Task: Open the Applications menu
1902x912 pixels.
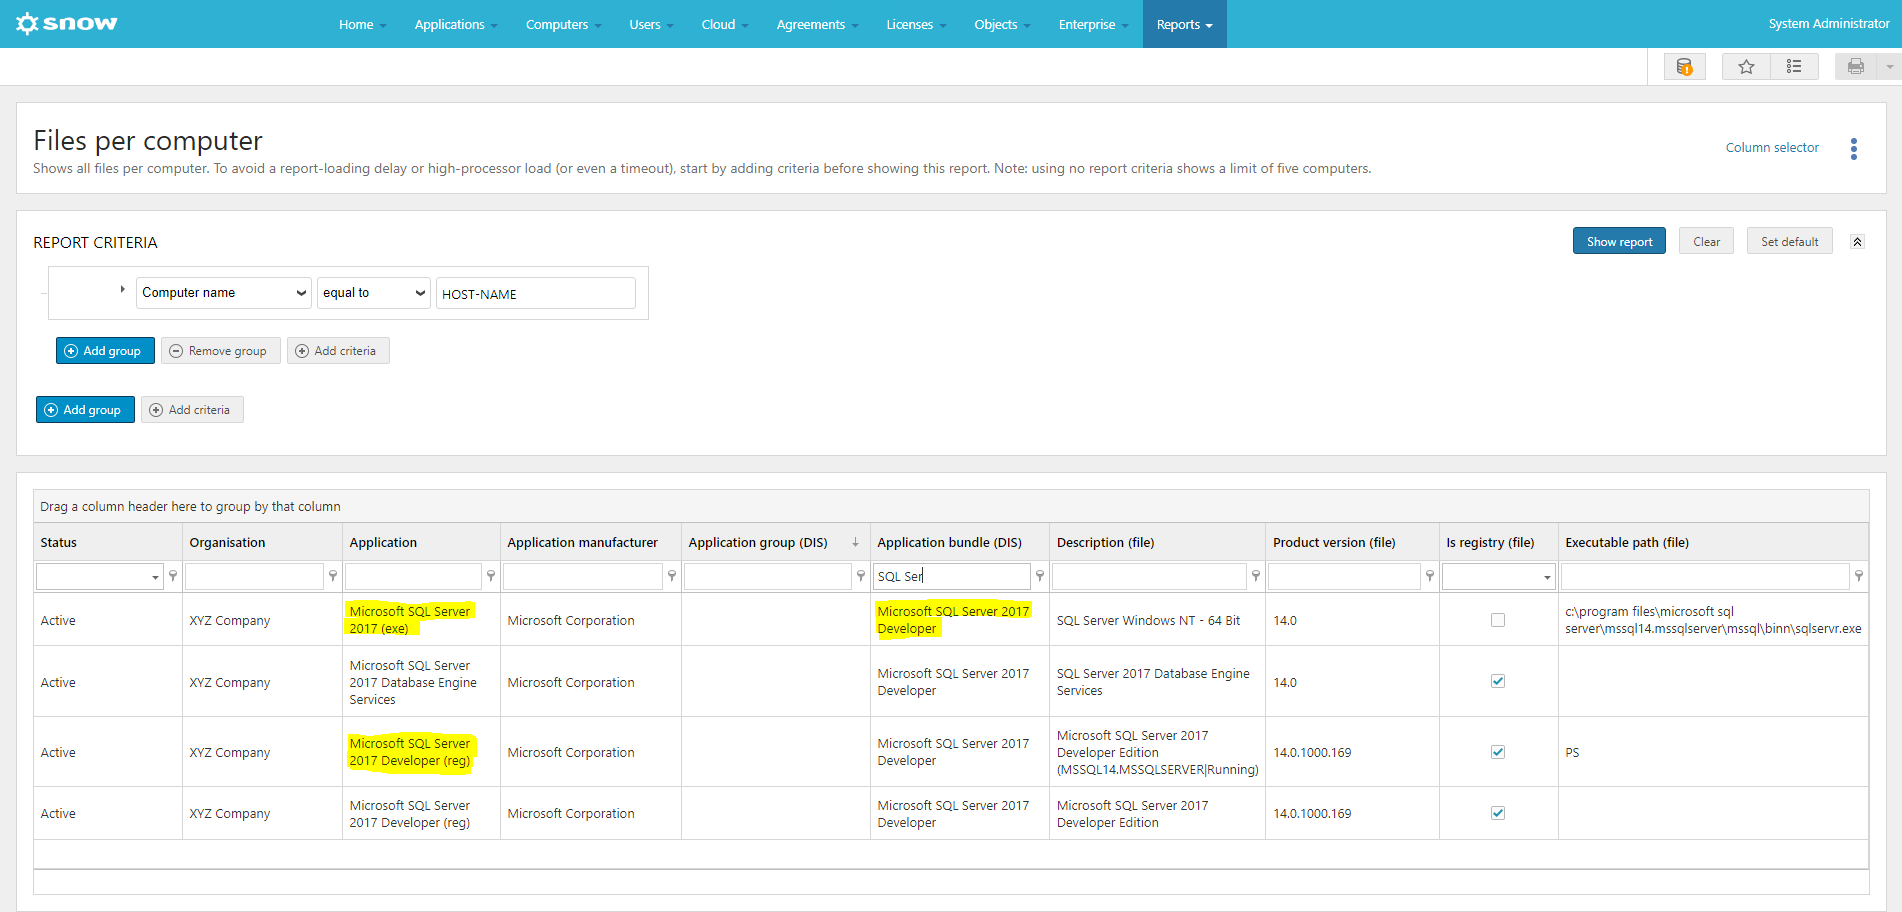Action: [456, 24]
